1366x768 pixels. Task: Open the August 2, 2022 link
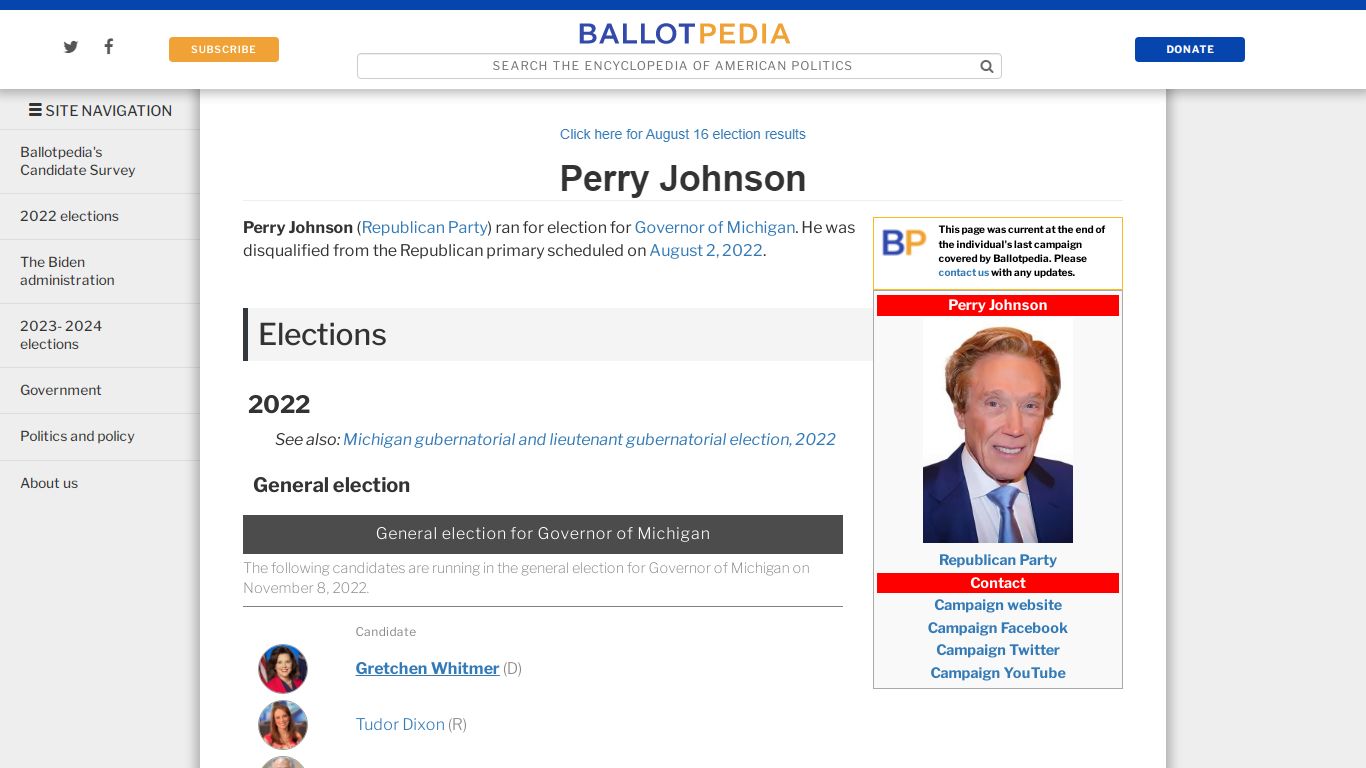[706, 250]
